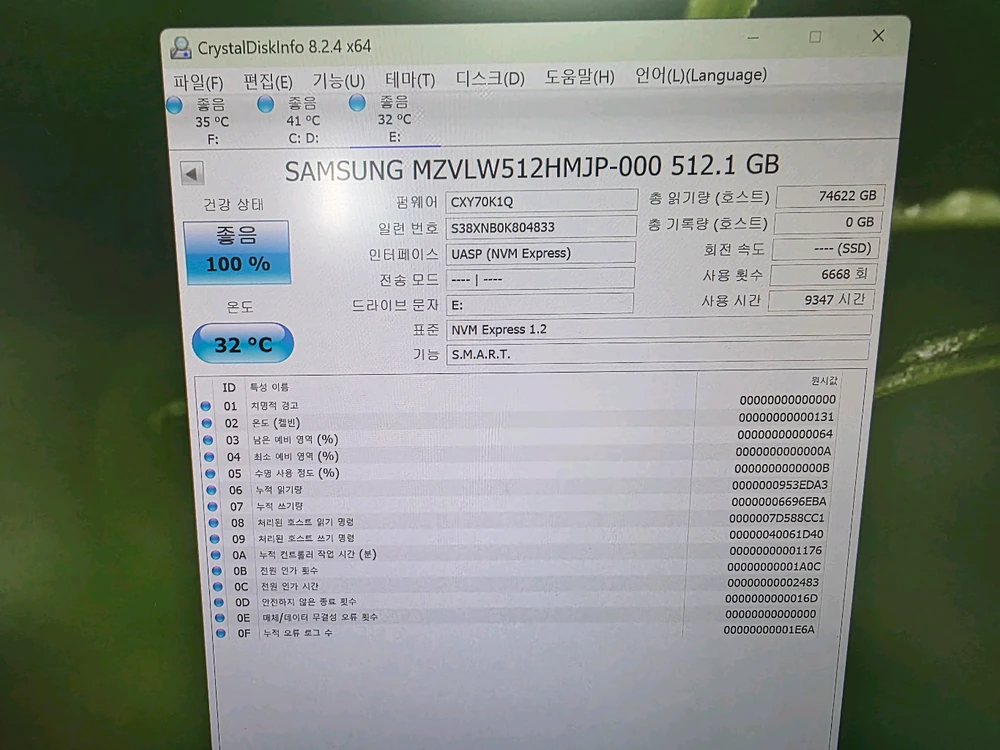Open the 디스크(D) menu
1000x750 pixels.
[x=490, y=78]
